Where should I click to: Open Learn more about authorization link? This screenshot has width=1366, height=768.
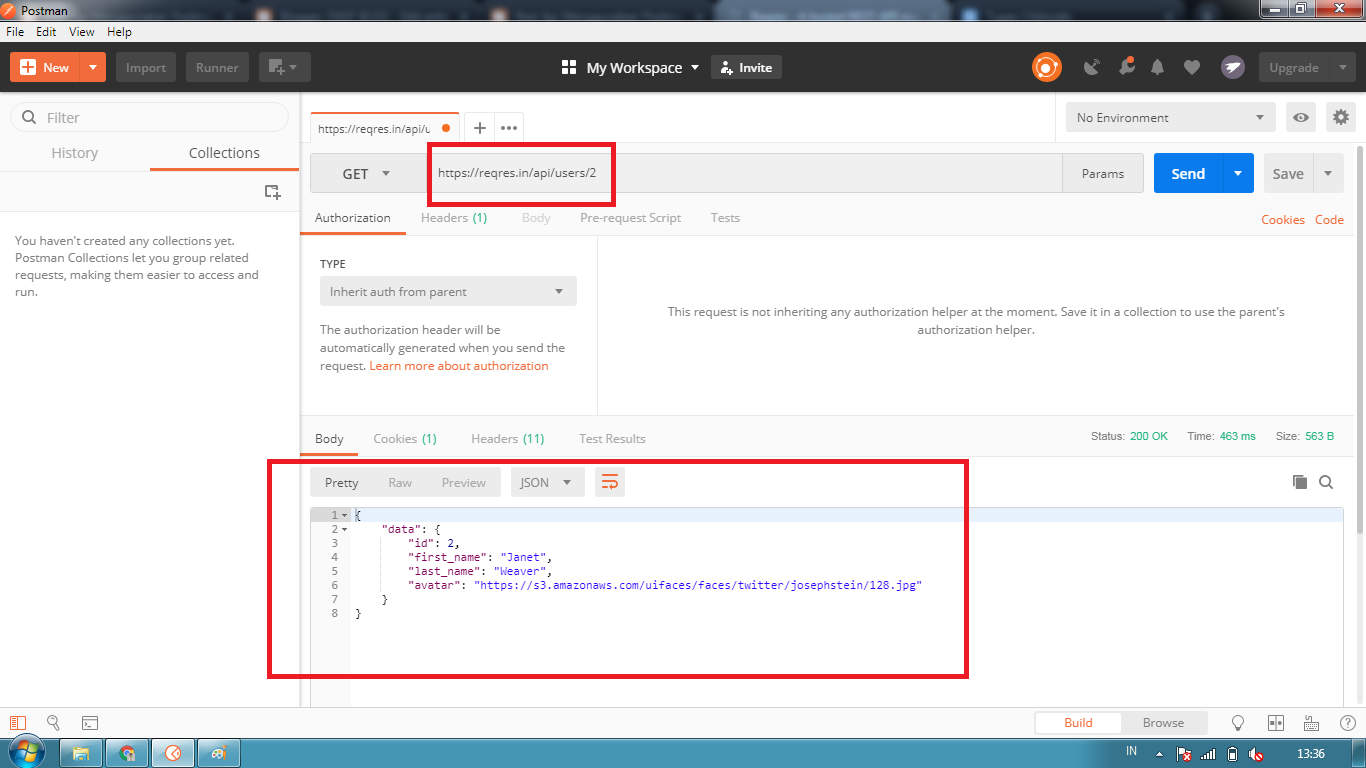pos(459,365)
